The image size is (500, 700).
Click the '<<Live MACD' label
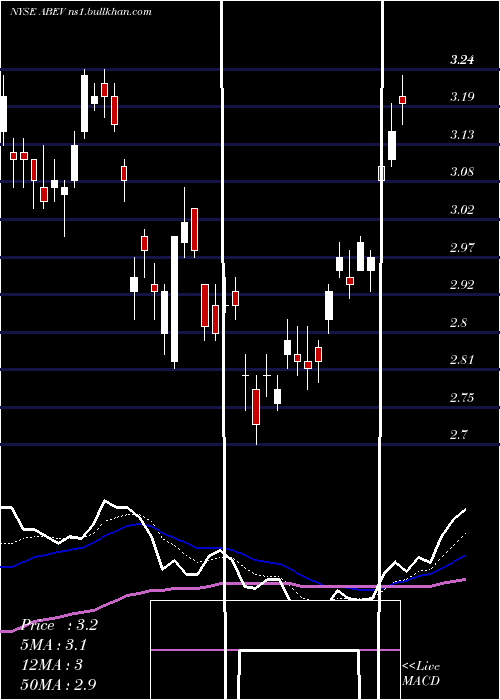click(421, 673)
